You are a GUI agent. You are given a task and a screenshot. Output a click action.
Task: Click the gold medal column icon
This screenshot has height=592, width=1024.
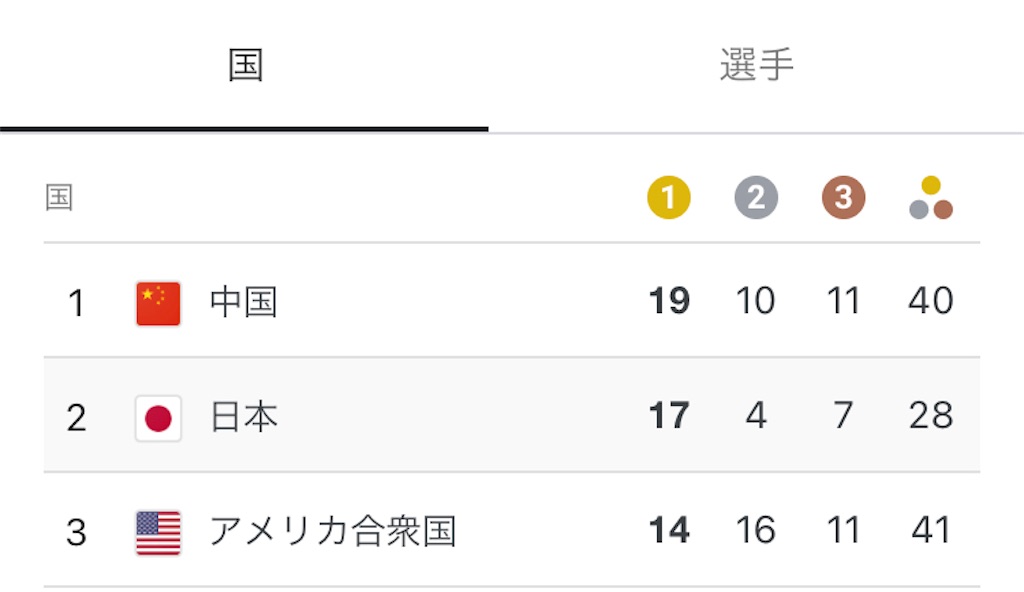(x=669, y=197)
